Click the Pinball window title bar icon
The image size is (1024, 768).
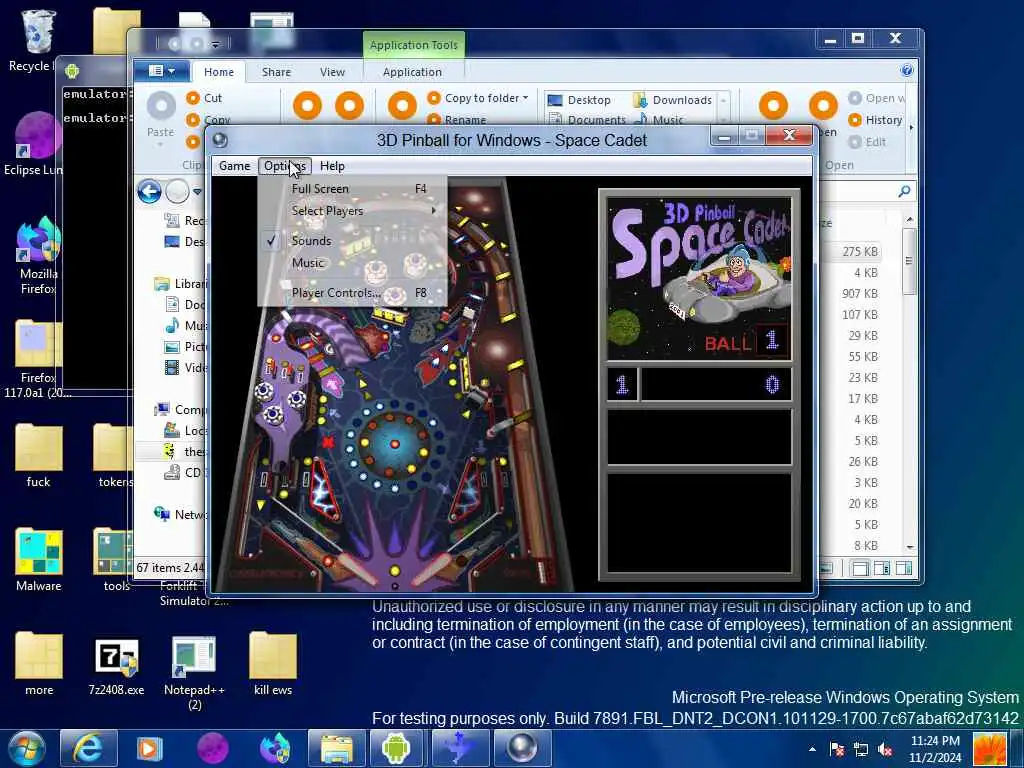tap(220, 140)
